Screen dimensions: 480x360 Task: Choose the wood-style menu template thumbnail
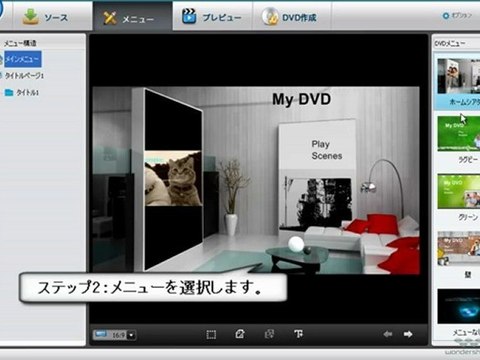pos(459,249)
